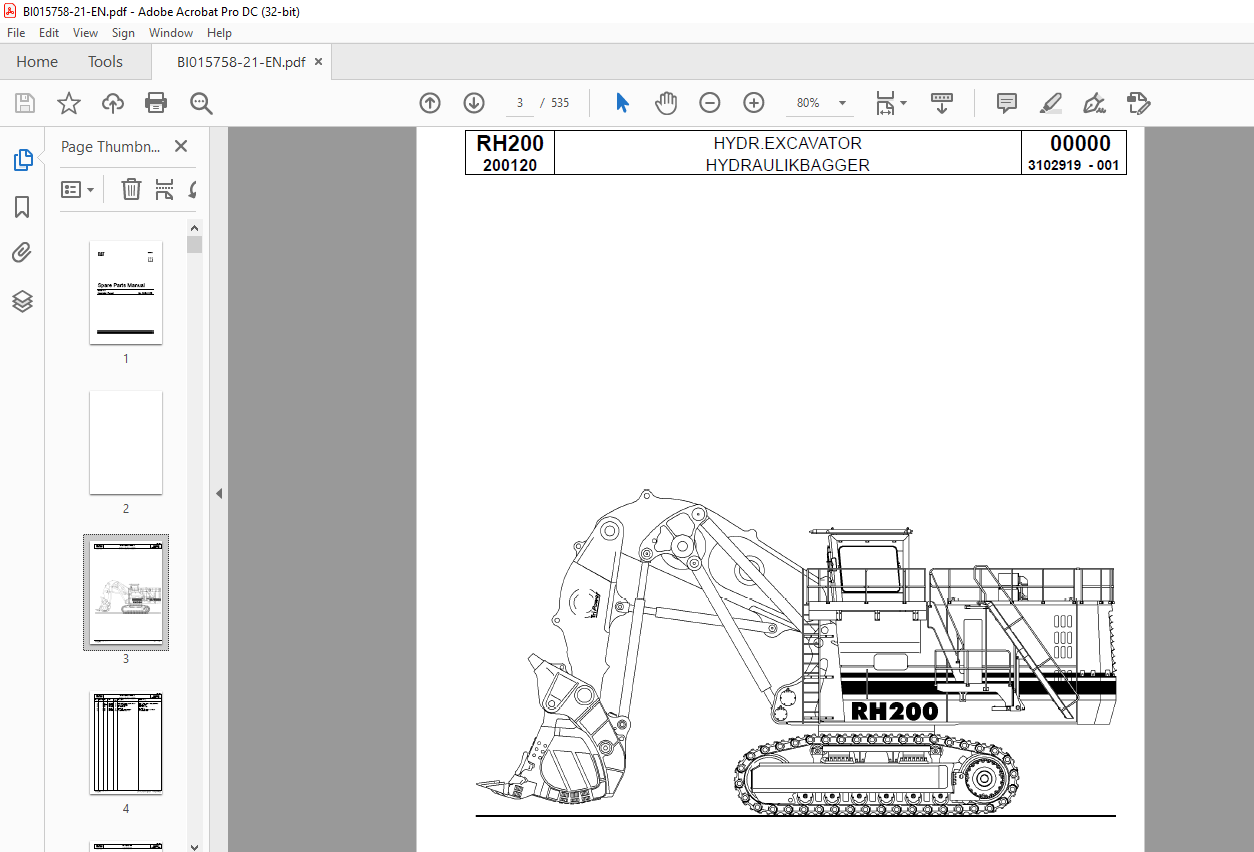The image size is (1254, 852).
Task: Open the Attachments paperclip panel
Action: tap(22, 253)
